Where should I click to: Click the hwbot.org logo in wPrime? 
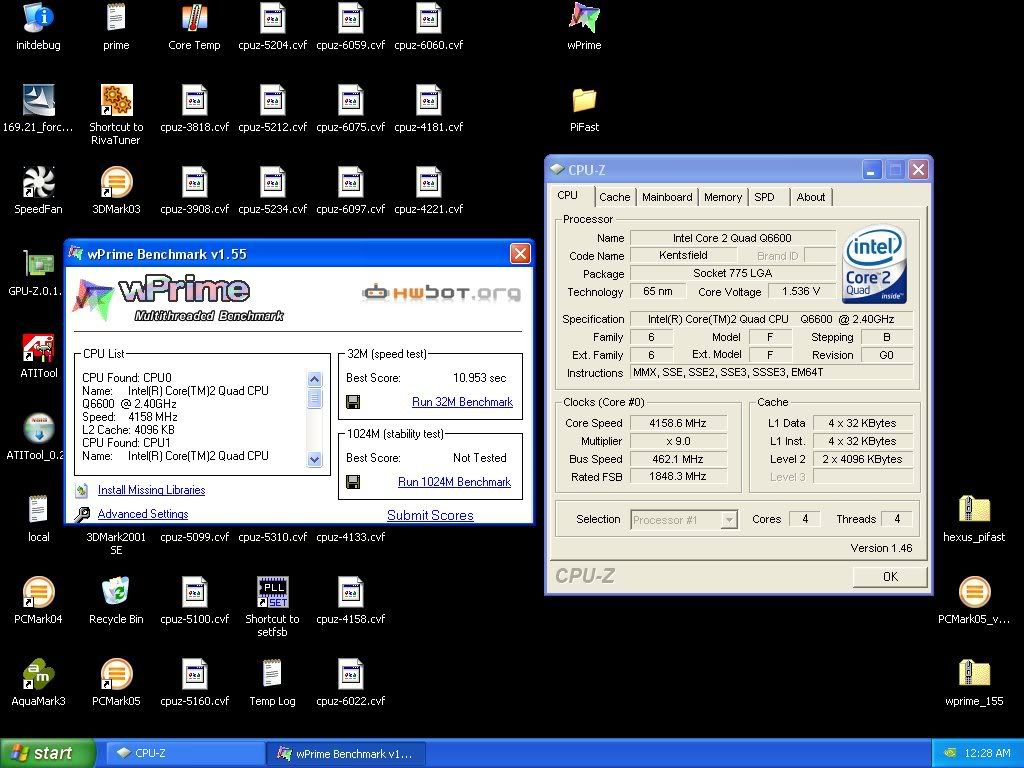point(441,292)
